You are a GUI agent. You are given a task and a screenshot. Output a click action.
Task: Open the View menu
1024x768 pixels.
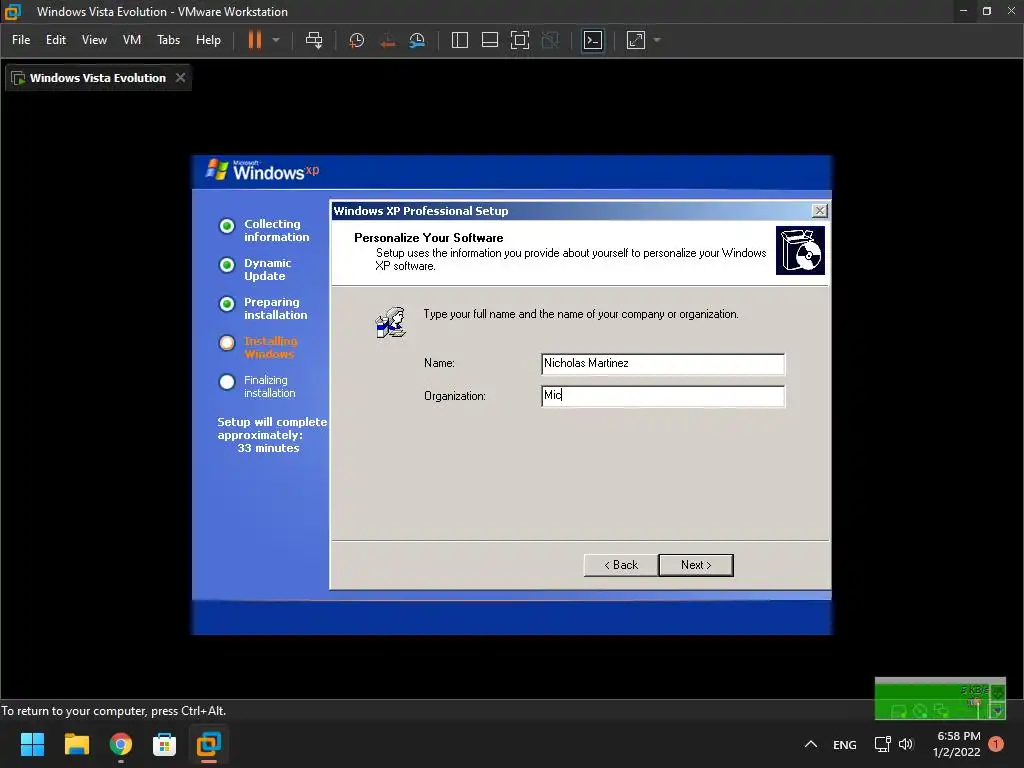pyautogui.click(x=94, y=40)
